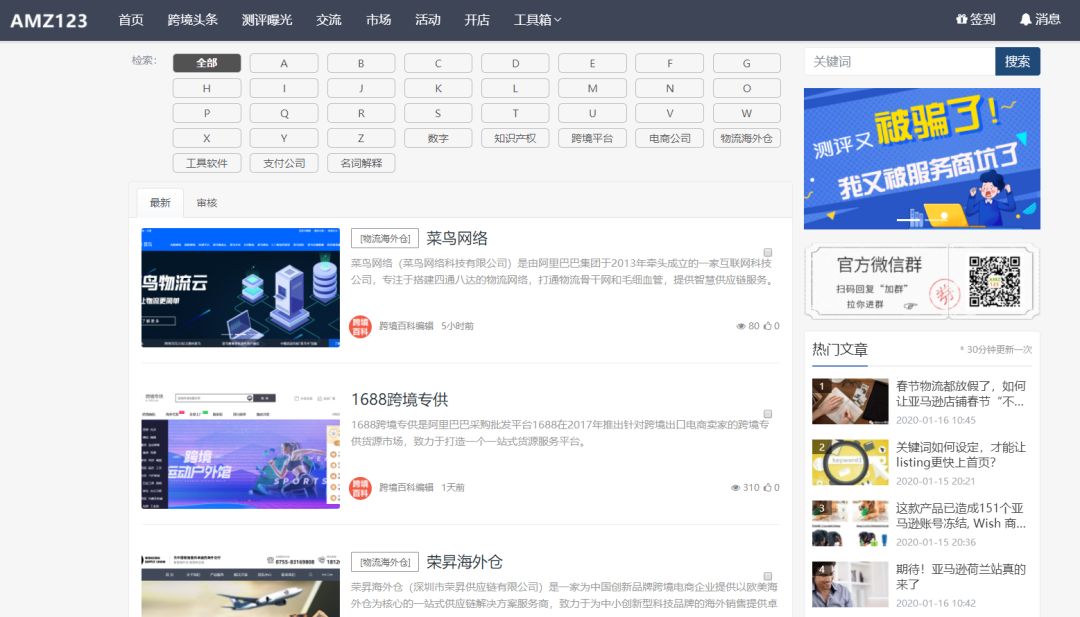This screenshot has width=1080, height=617.
Task: Open hot article 春节物流都放假了
Action: pyautogui.click(x=960, y=393)
